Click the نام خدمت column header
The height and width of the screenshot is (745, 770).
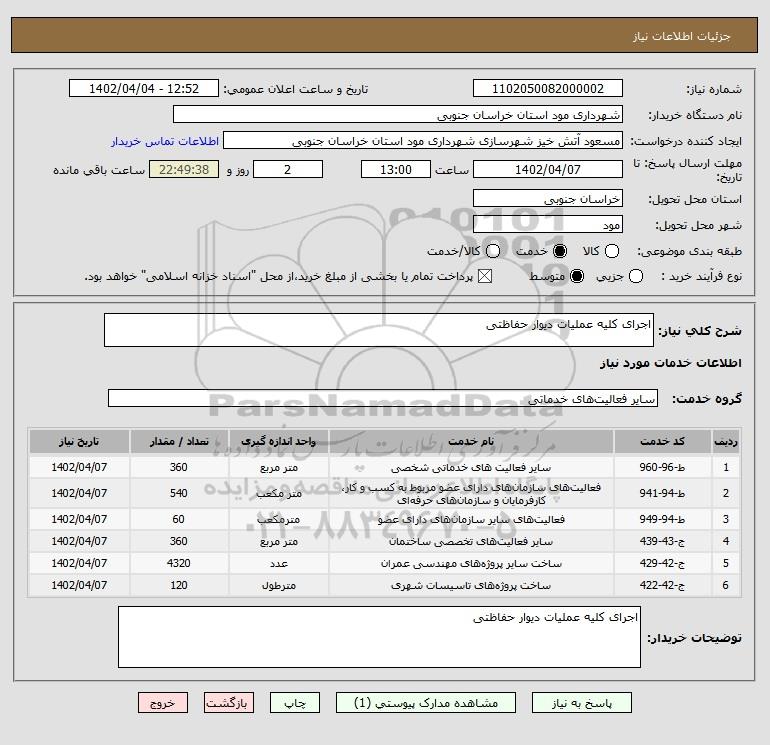pos(471,441)
